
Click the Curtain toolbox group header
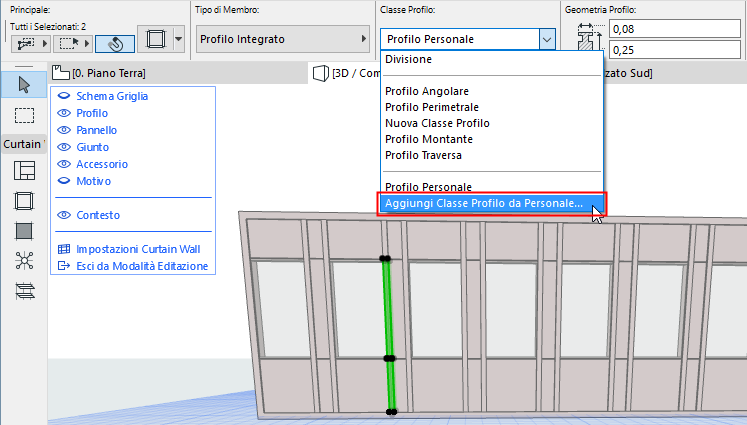[x=24, y=144]
